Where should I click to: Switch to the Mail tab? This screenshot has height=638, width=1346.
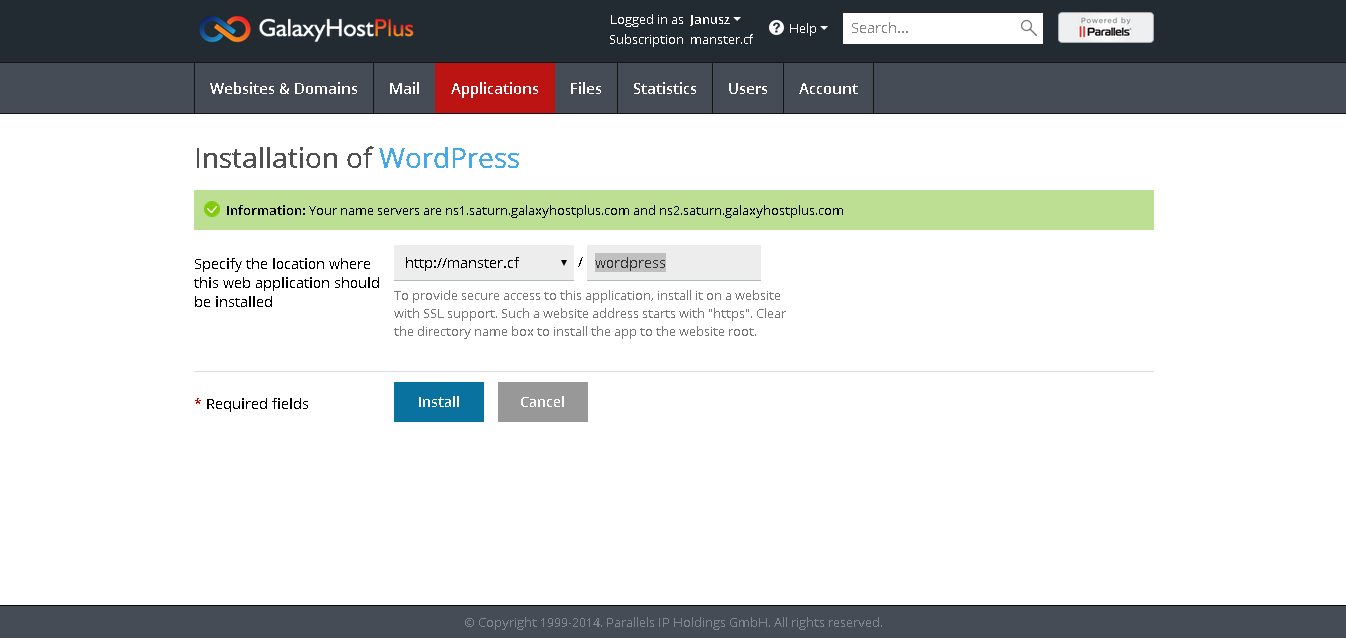coord(404,88)
